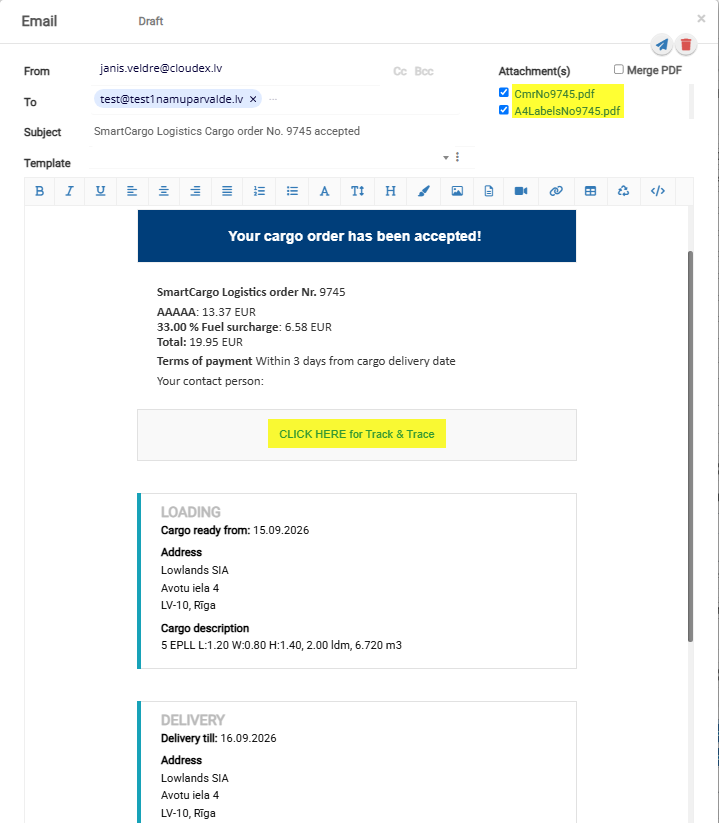Uncheck the A4LabelsNo9745.pdf attachment
This screenshot has height=823, width=719.
pyautogui.click(x=504, y=110)
